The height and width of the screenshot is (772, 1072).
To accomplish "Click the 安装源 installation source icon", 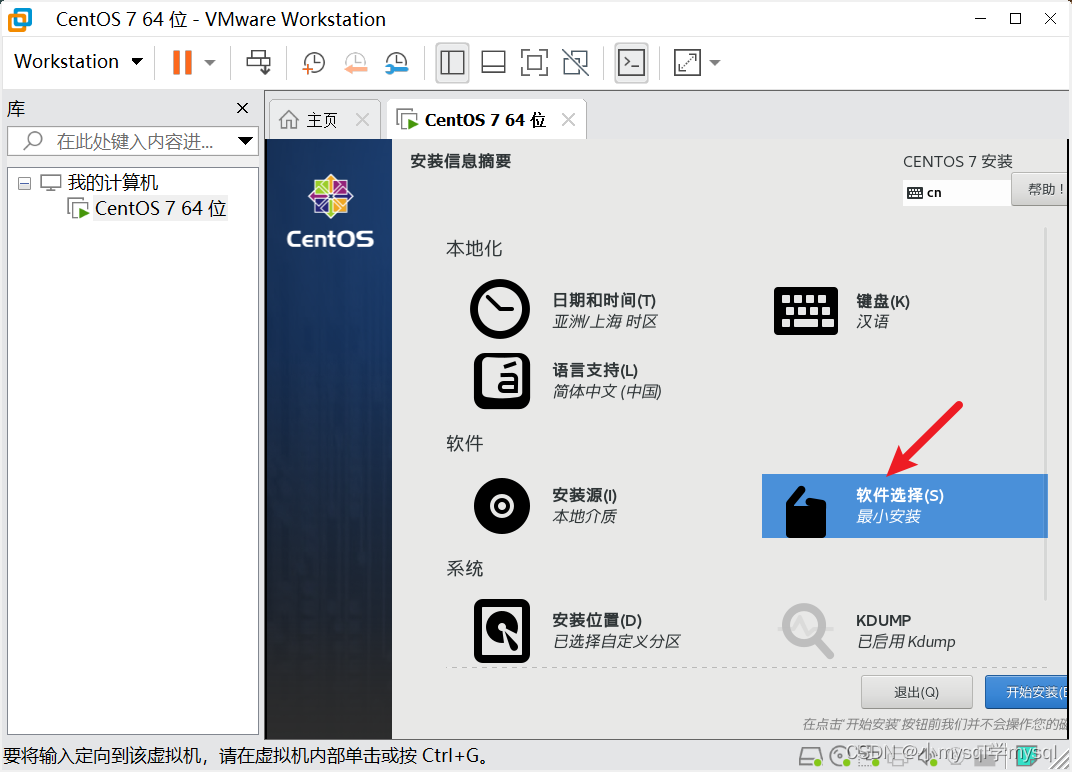I will coord(501,506).
